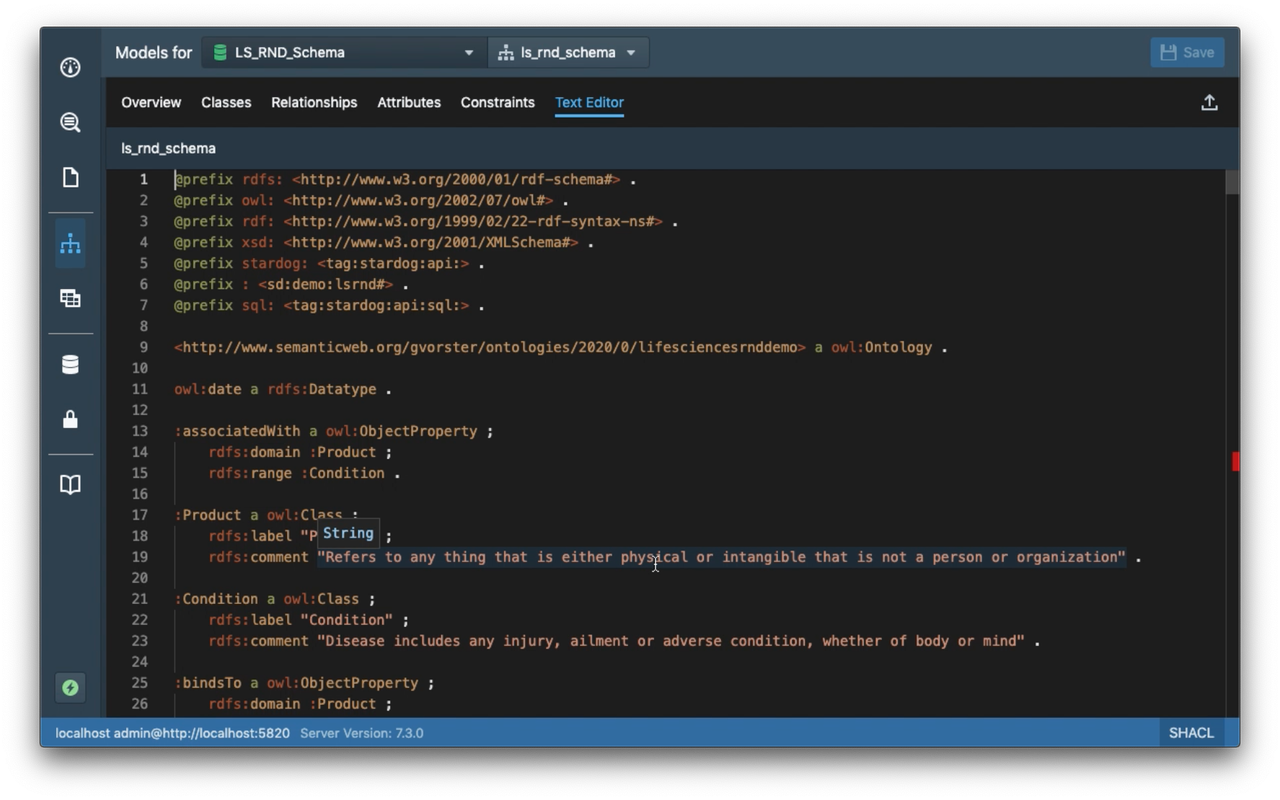Click the export upload icon
Viewport: 1280px width, 800px height.
[1209, 103]
